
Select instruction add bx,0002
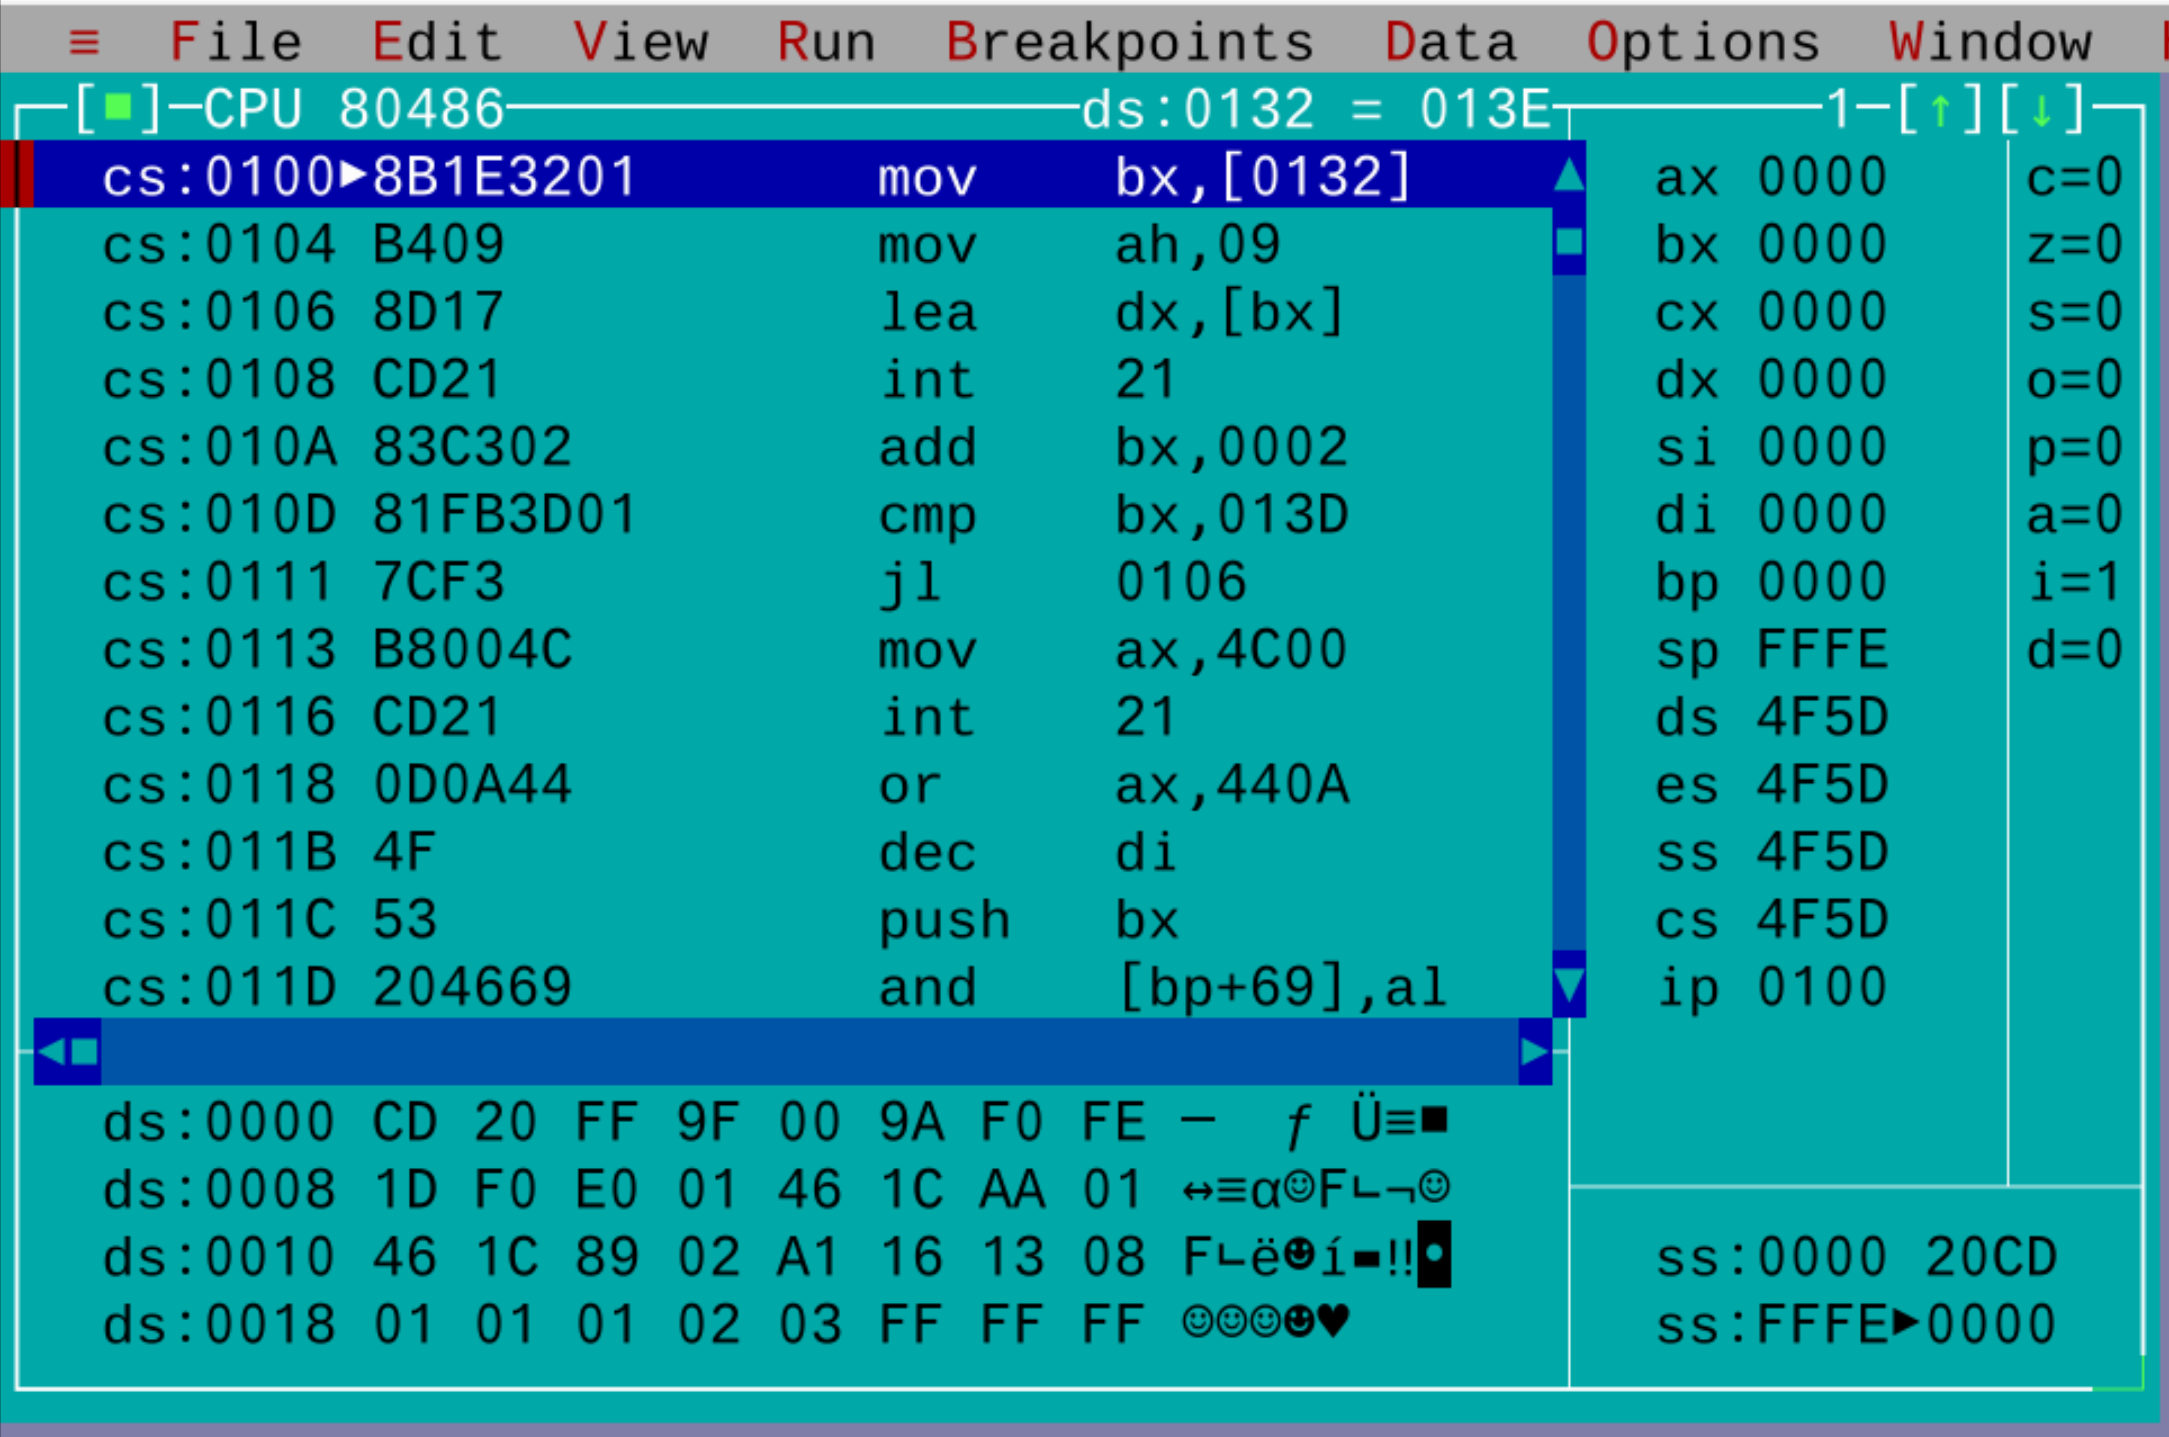(x=793, y=446)
